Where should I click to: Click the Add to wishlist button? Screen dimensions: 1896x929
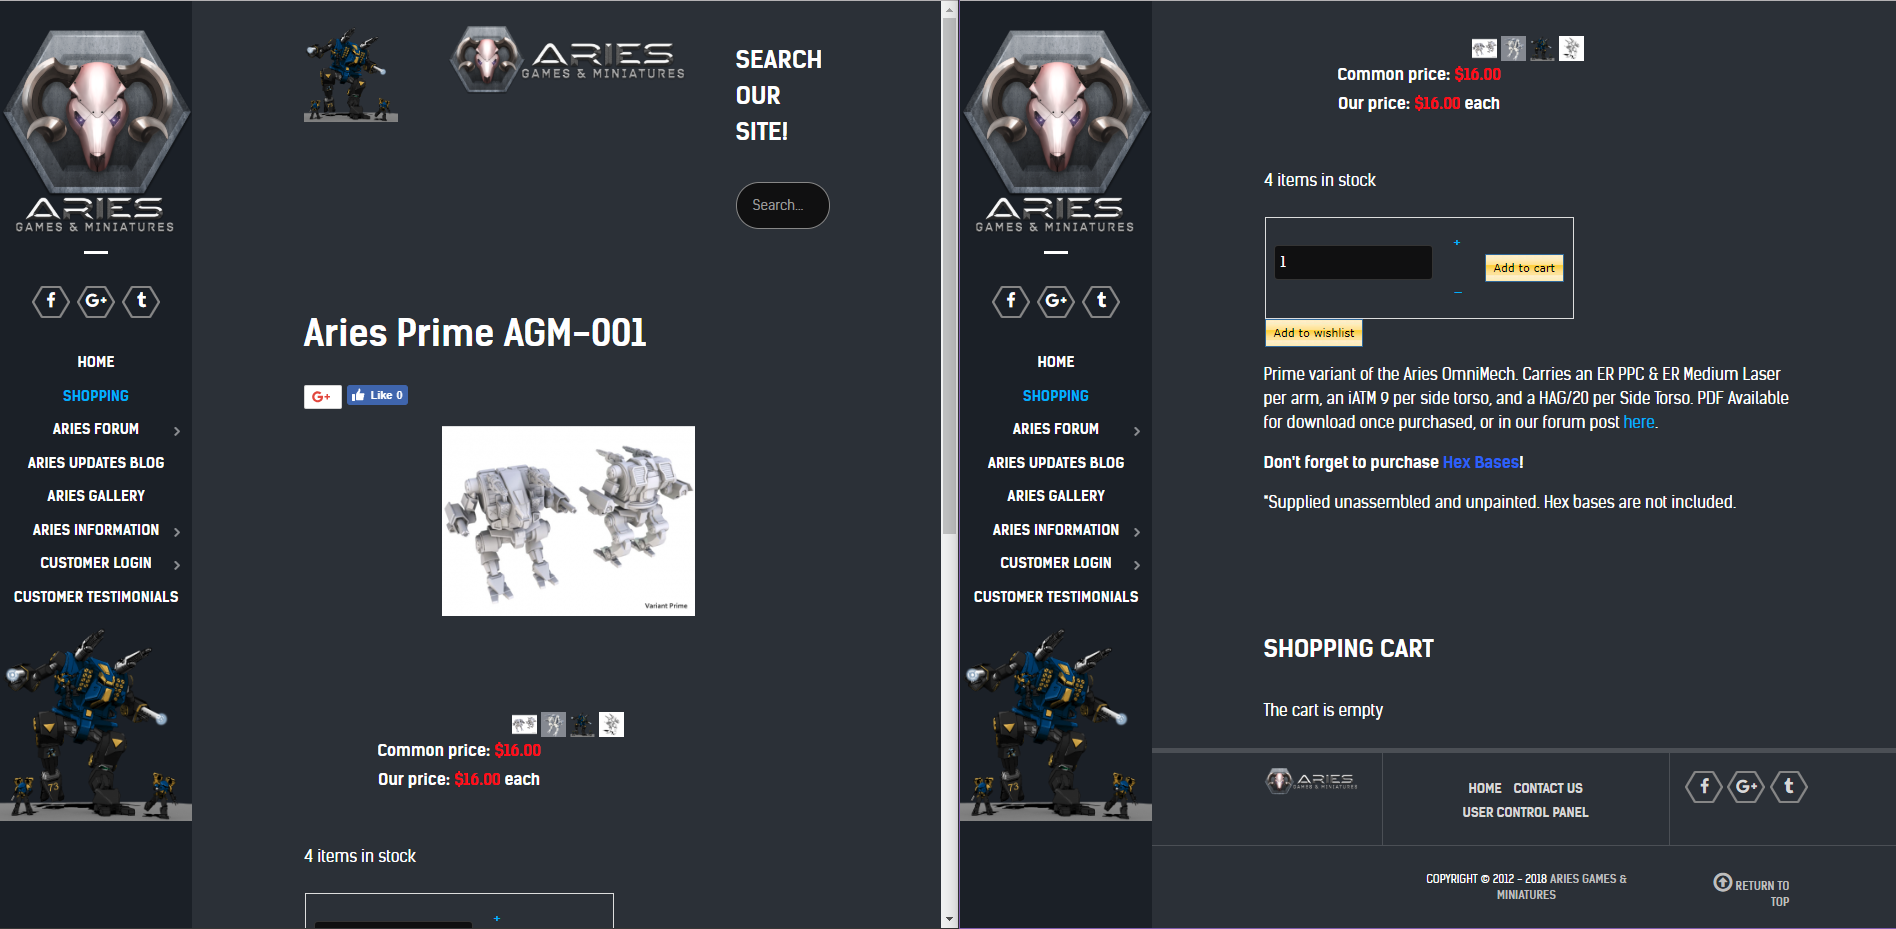1314,333
